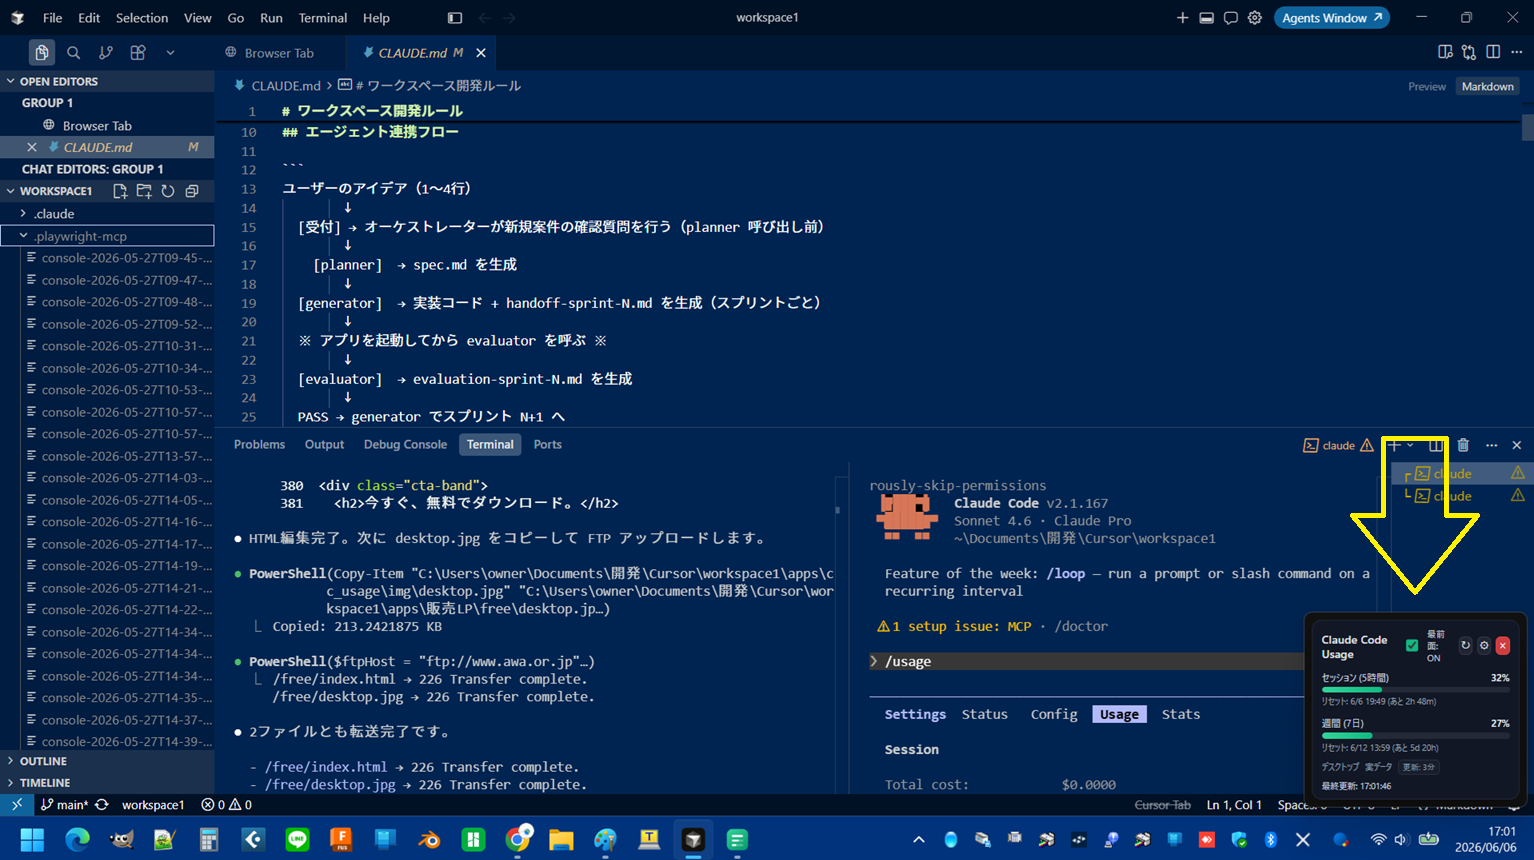Viewport: 1534px width, 860px height.
Task: Click the セッション (5時間) progress bar
Action: point(1415,690)
